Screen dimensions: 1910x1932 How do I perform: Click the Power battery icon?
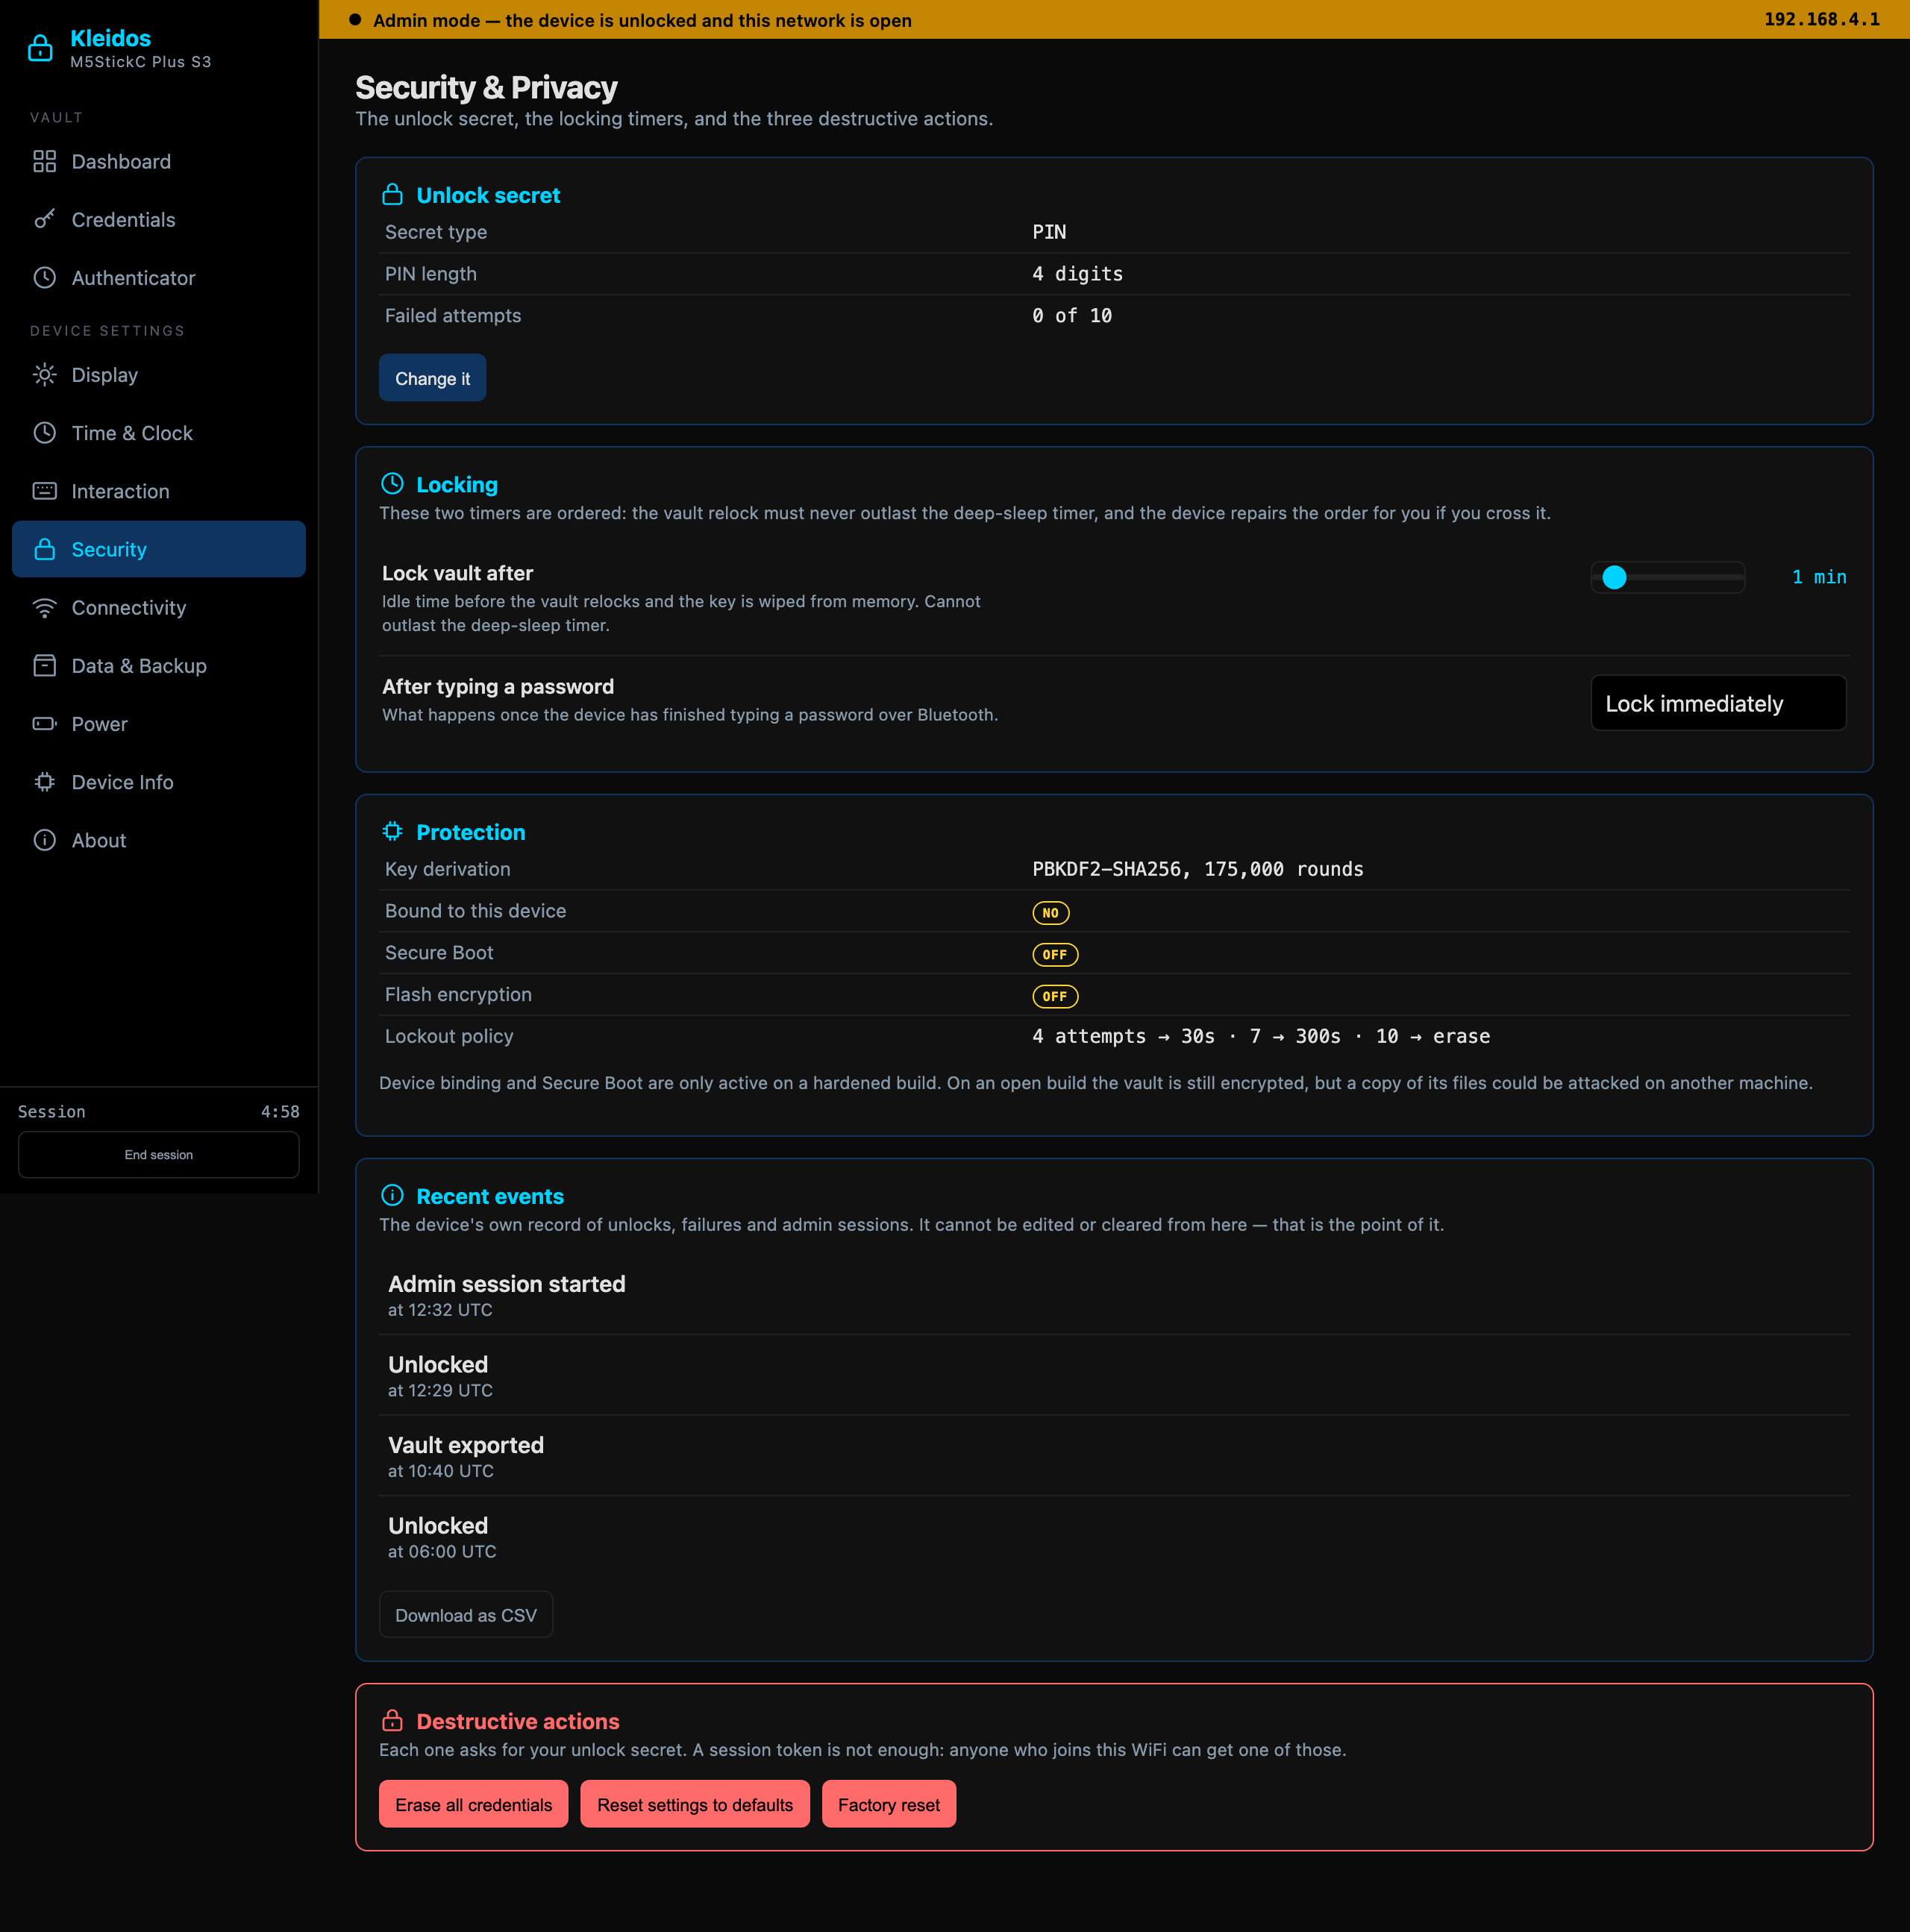44,723
